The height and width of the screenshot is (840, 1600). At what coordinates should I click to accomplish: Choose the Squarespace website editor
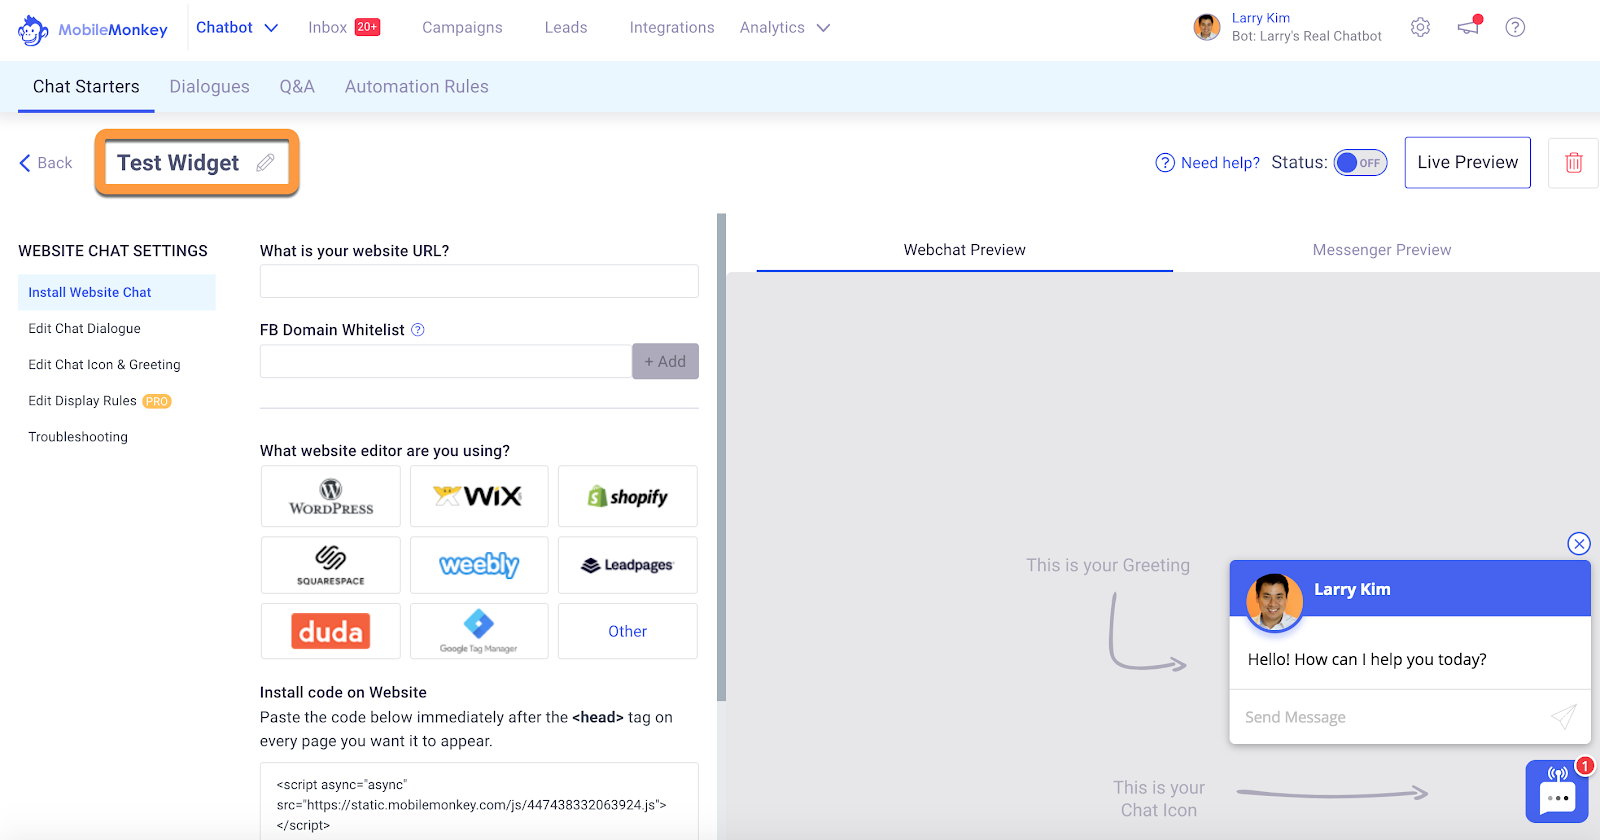pyautogui.click(x=331, y=565)
